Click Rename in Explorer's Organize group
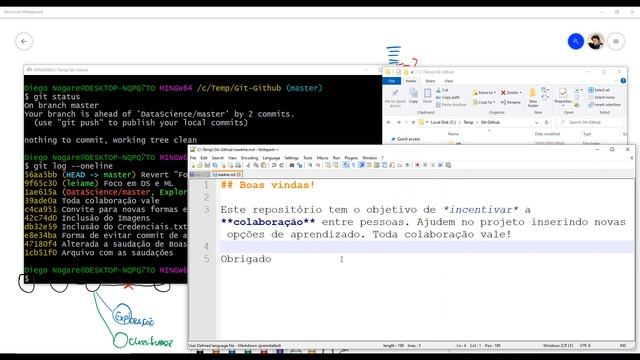This screenshot has width=640, height=360. (x=511, y=102)
